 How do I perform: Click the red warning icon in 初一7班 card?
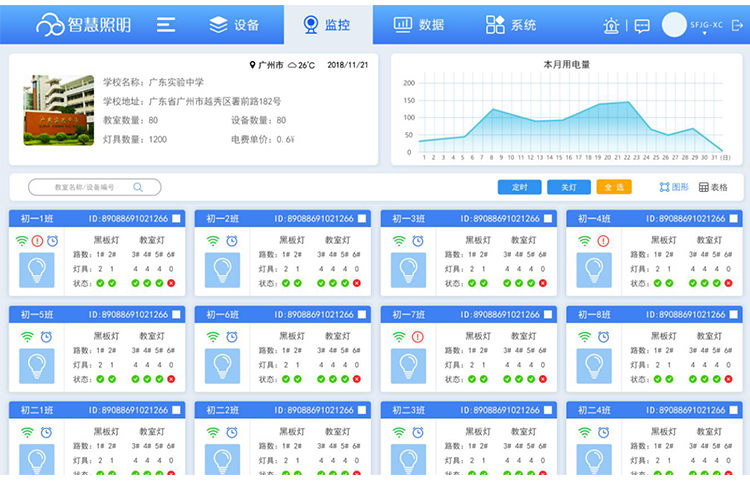[x=417, y=337]
